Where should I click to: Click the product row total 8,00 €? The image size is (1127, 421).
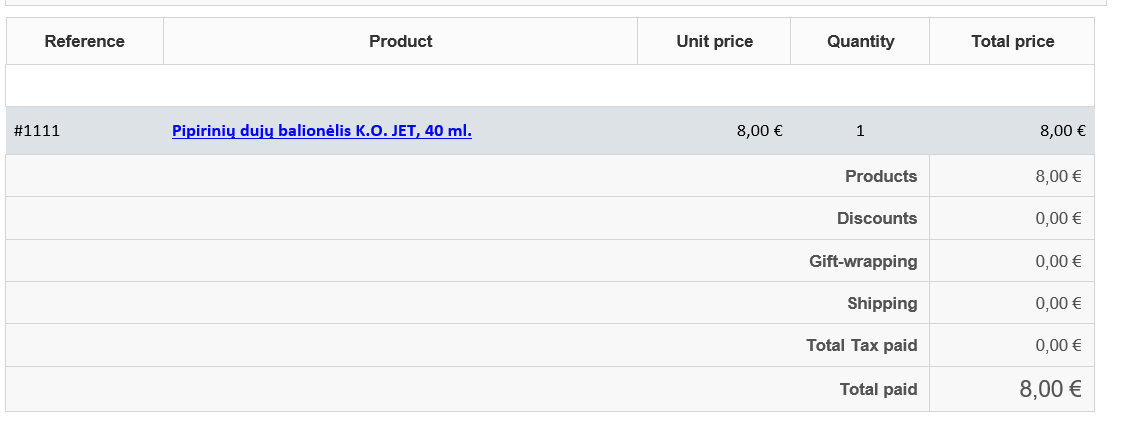coord(1062,131)
